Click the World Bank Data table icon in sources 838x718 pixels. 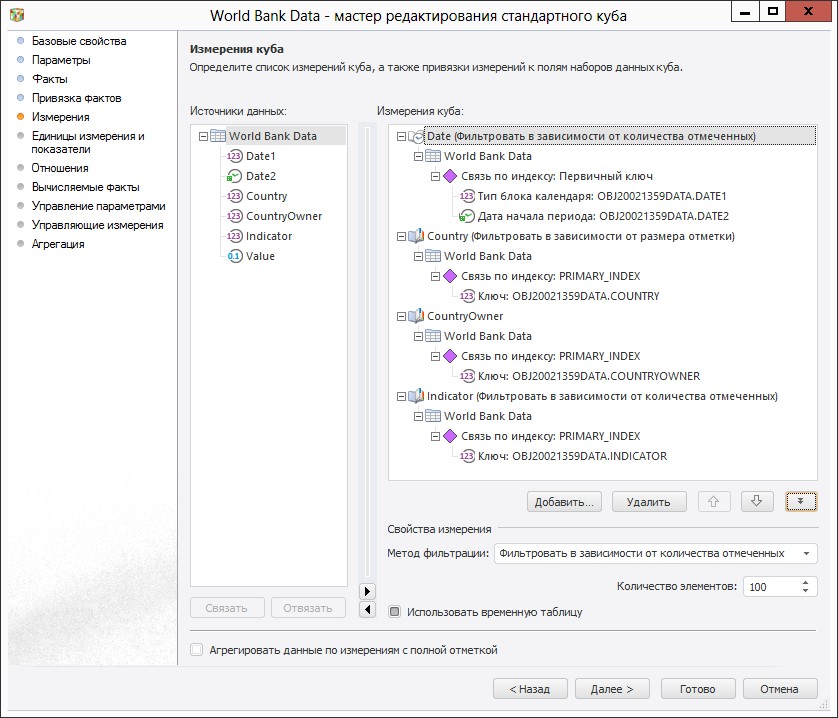click(218, 136)
